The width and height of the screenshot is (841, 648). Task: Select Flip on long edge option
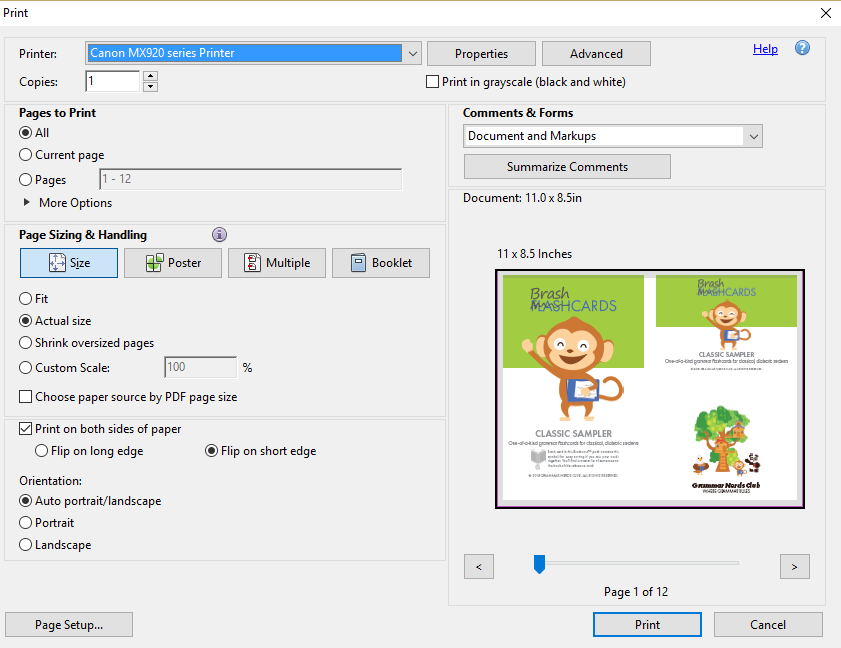click(42, 451)
